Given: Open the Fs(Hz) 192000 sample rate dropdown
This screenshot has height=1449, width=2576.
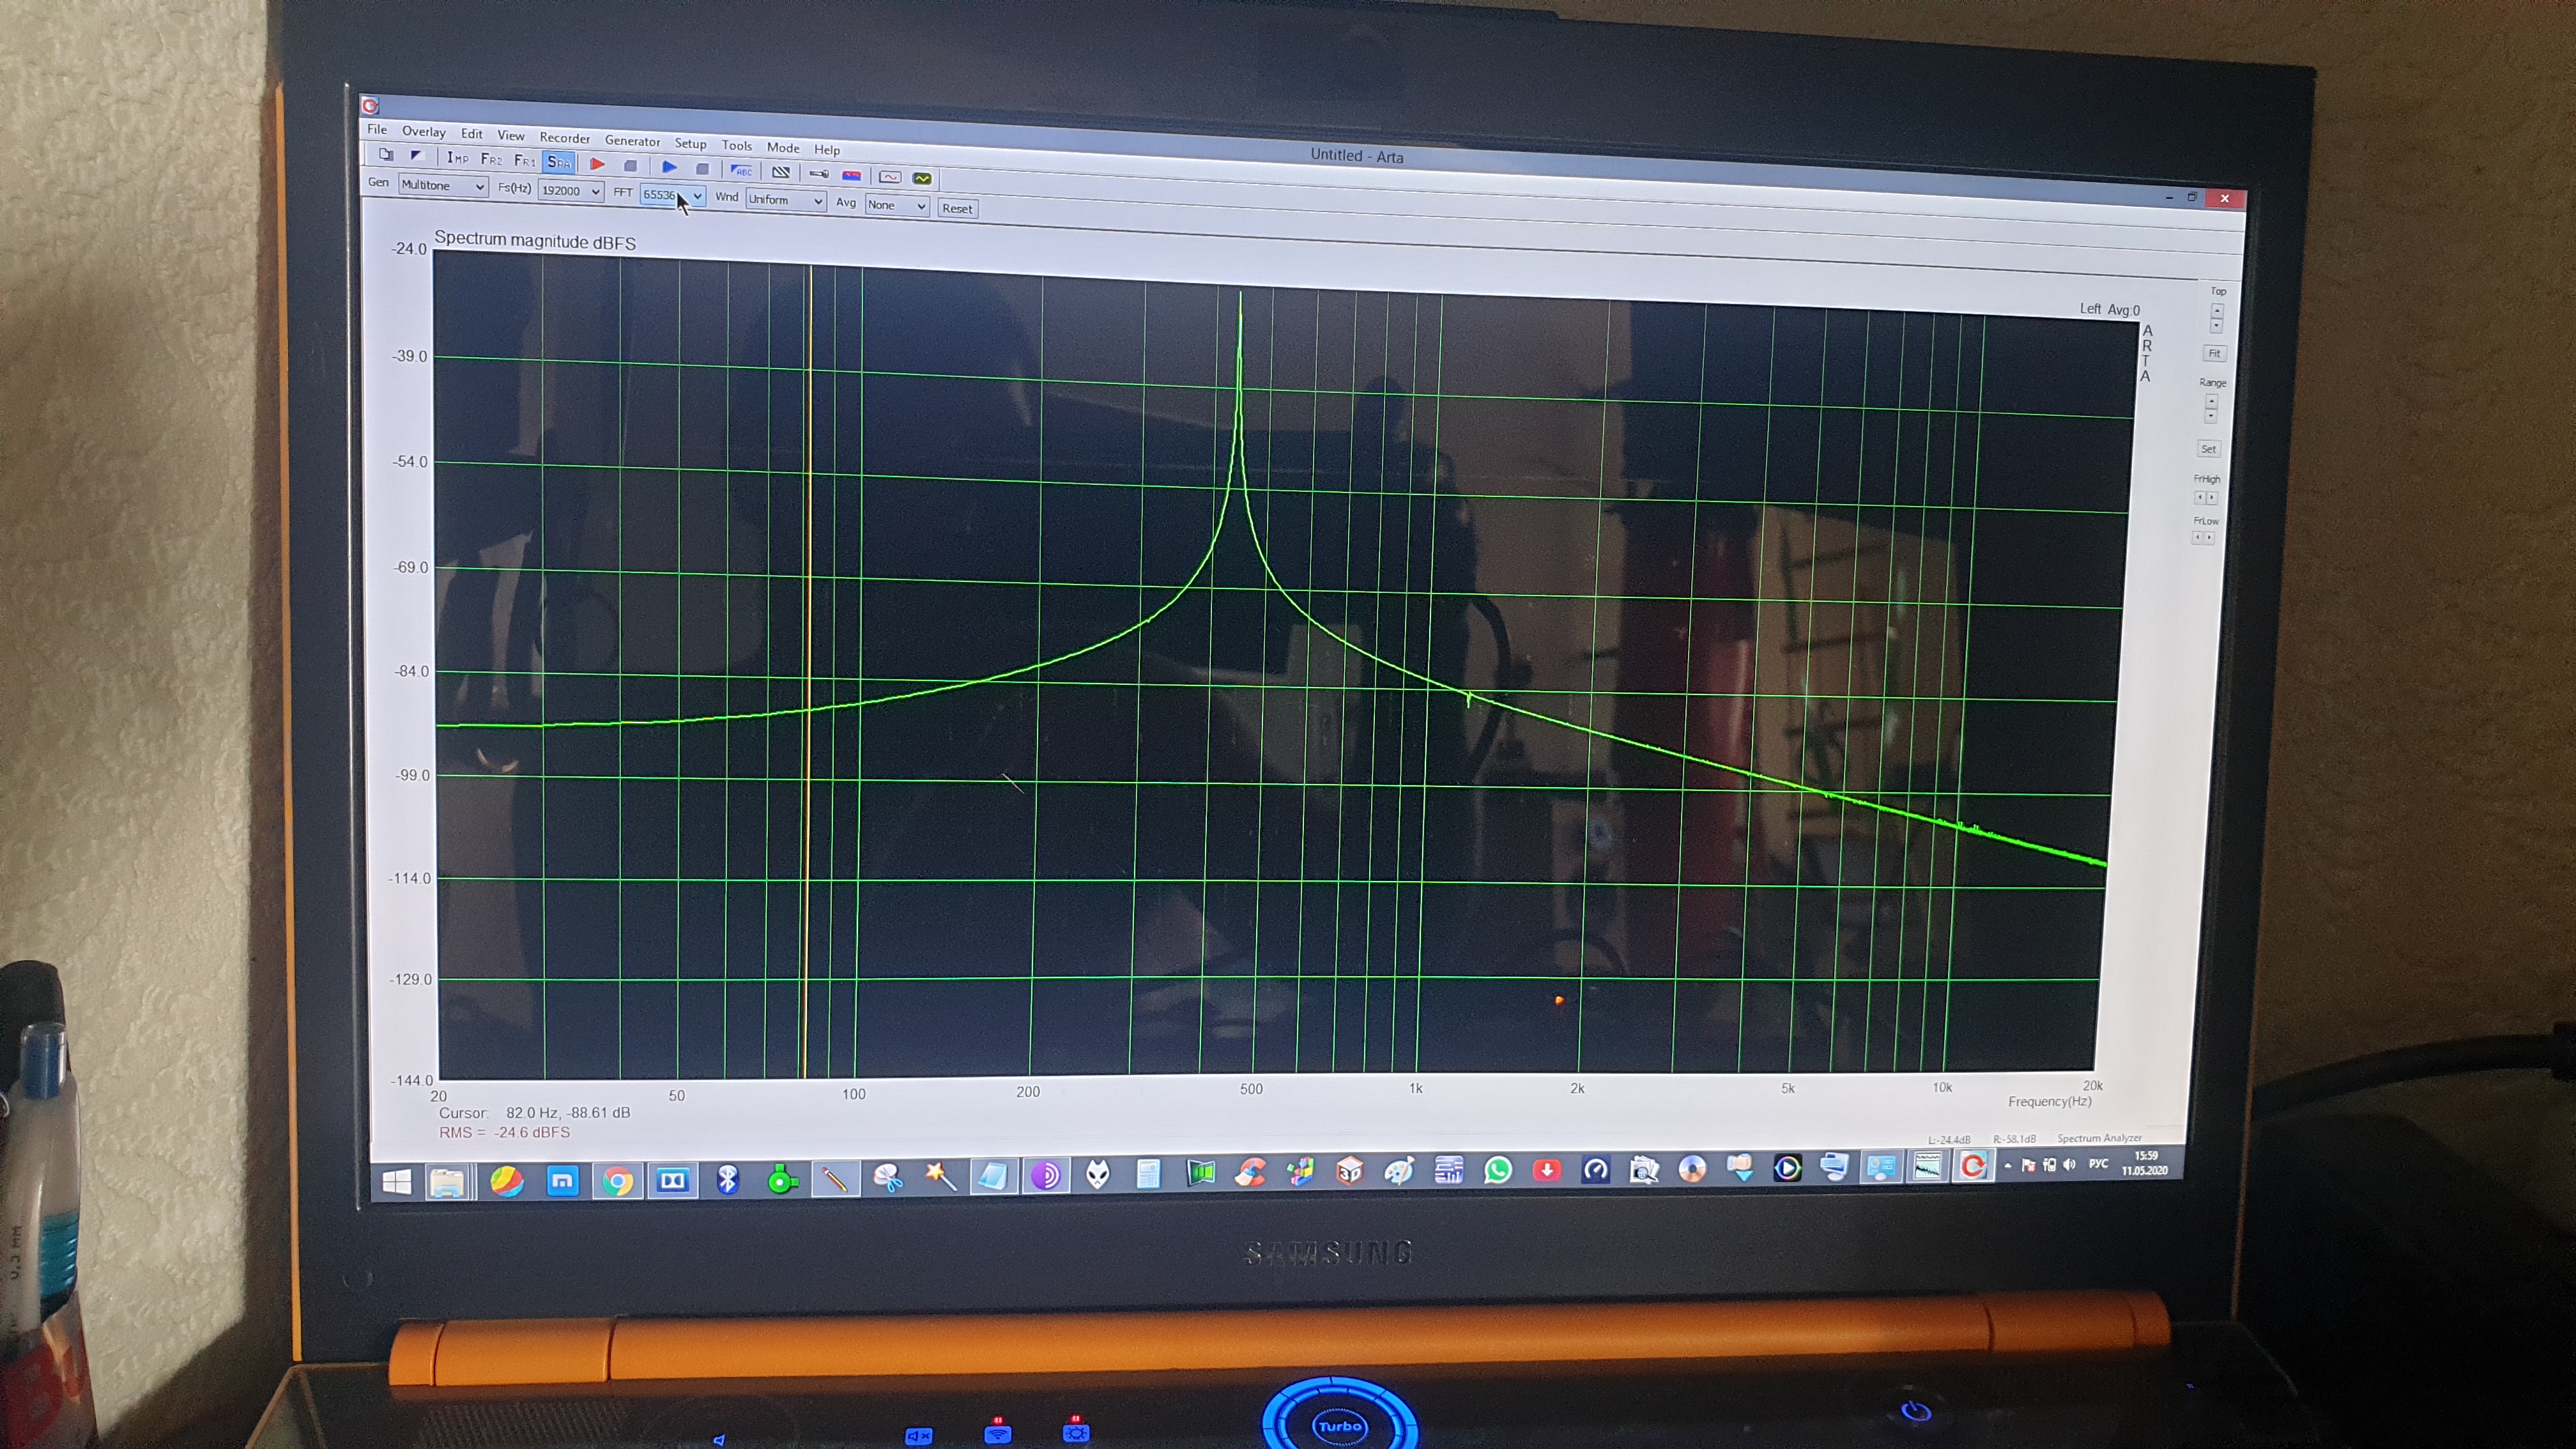Looking at the screenshot, I should tap(570, 191).
